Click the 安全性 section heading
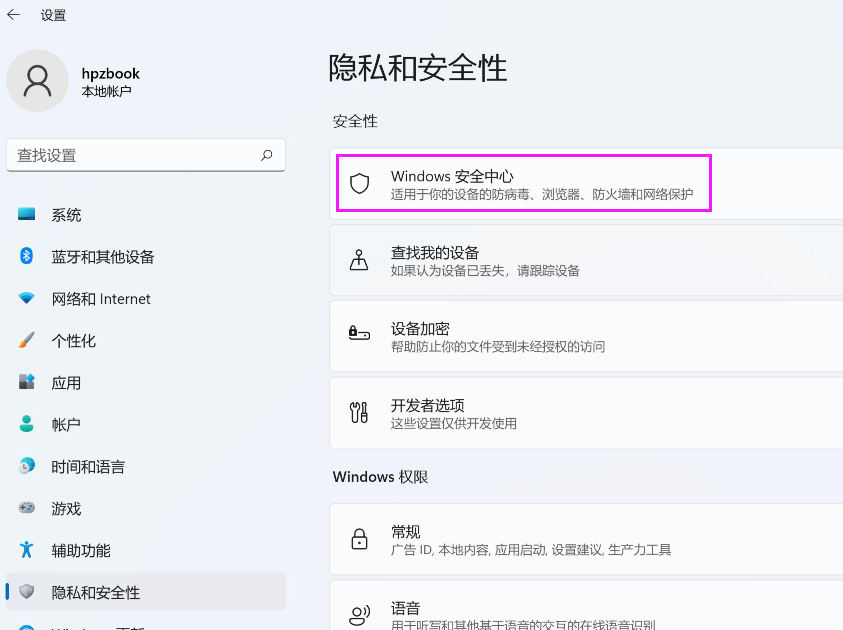This screenshot has width=843, height=630. [x=355, y=121]
